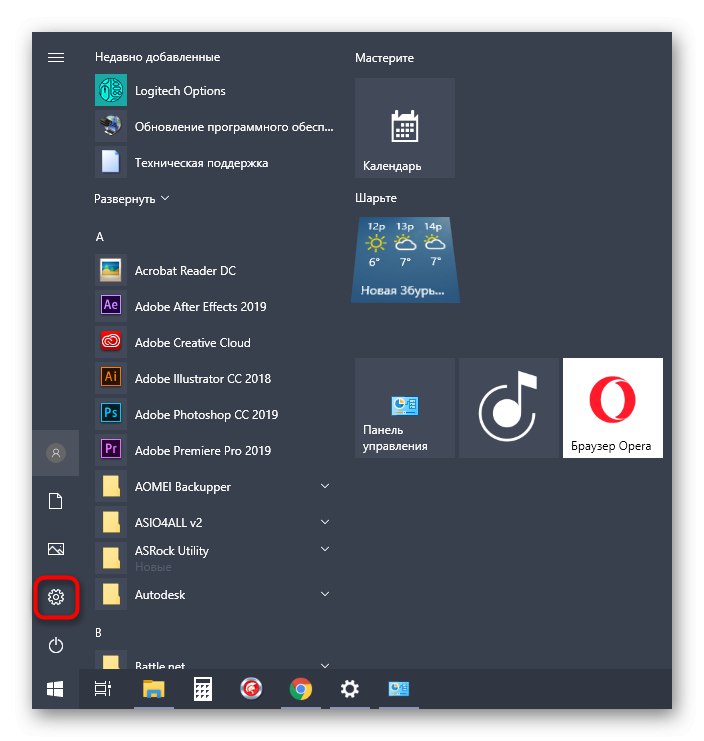The image size is (704, 741).
Task: Open File Explorer from taskbar
Action: coord(154,689)
